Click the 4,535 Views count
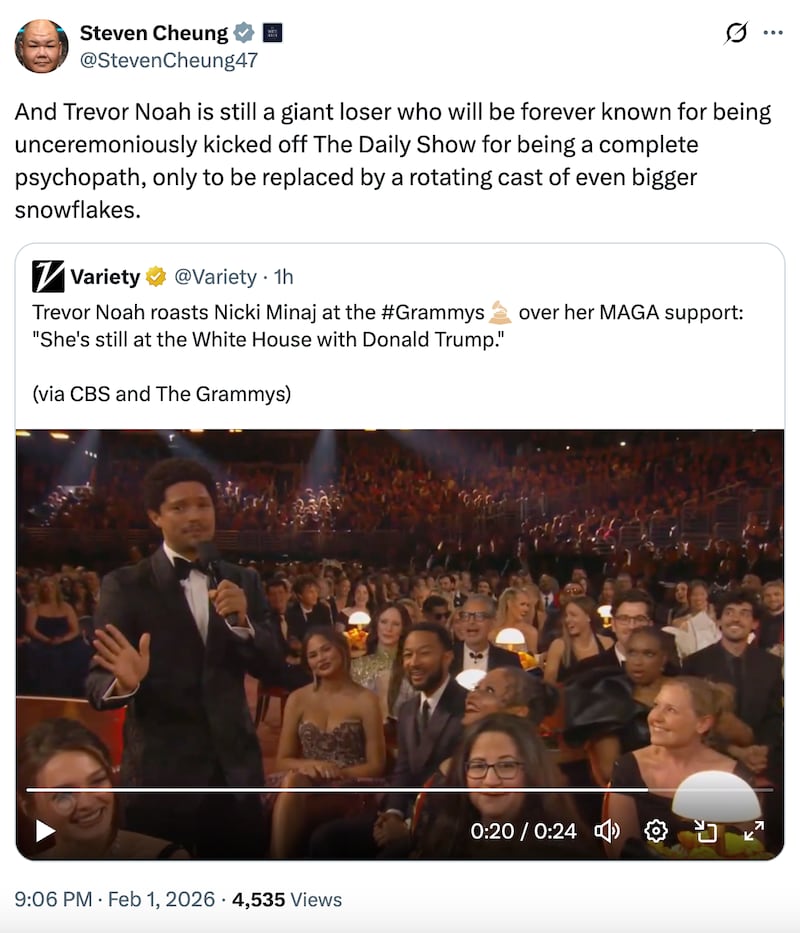The image size is (800, 933). point(287,899)
